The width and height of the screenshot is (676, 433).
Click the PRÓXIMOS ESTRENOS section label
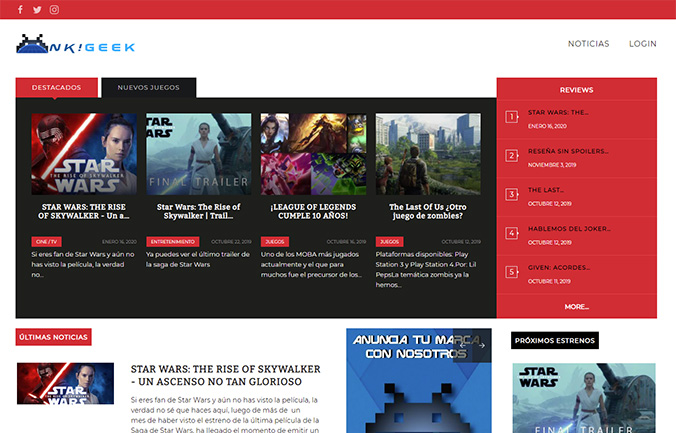[x=554, y=340]
